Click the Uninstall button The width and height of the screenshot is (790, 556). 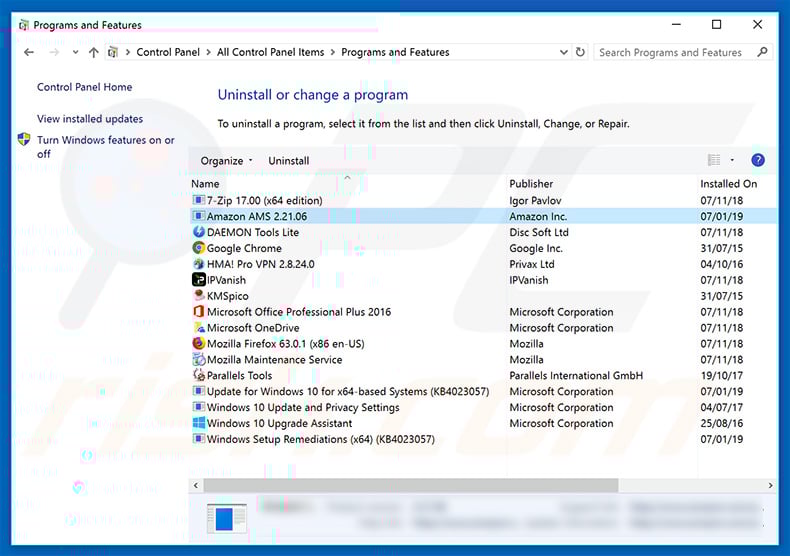click(x=289, y=161)
